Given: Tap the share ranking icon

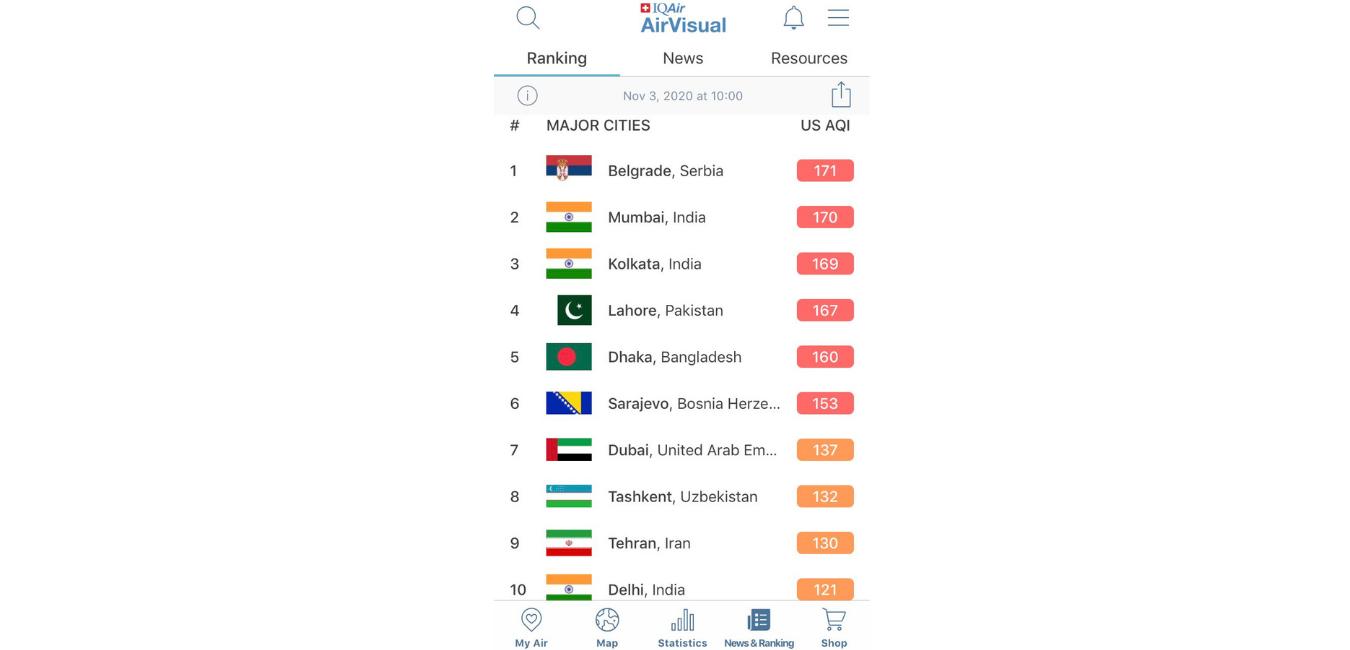Looking at the screenshot, I should (x=841, y=95).
